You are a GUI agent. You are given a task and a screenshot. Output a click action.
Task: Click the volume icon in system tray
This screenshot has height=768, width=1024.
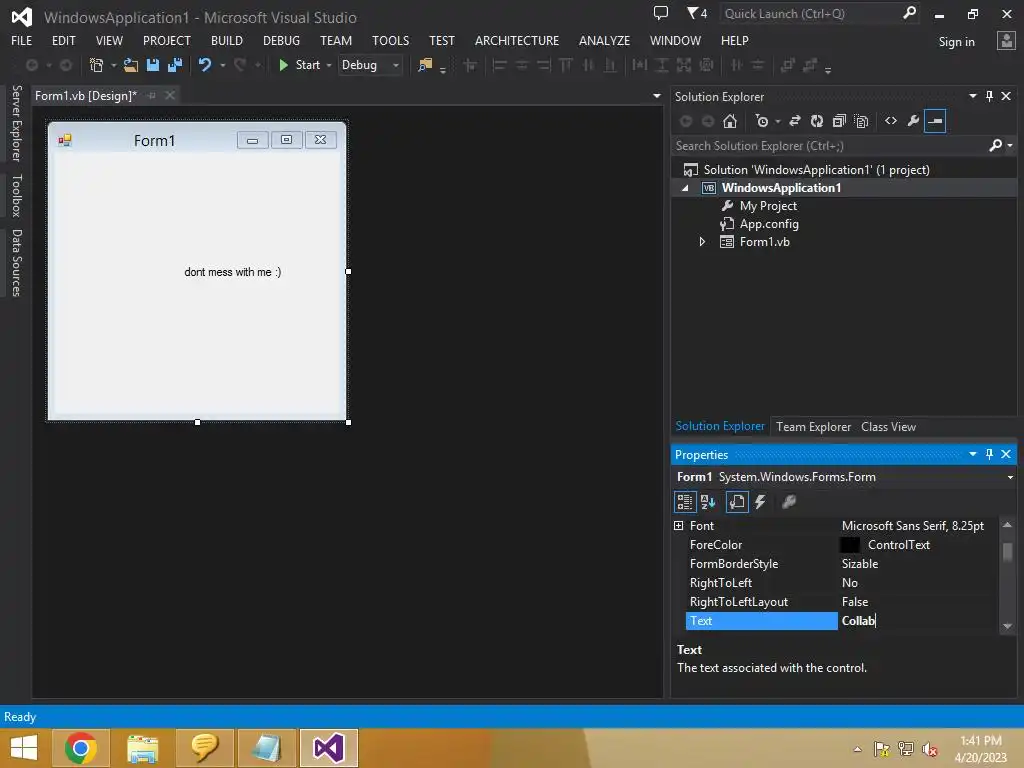pos(929,749)
